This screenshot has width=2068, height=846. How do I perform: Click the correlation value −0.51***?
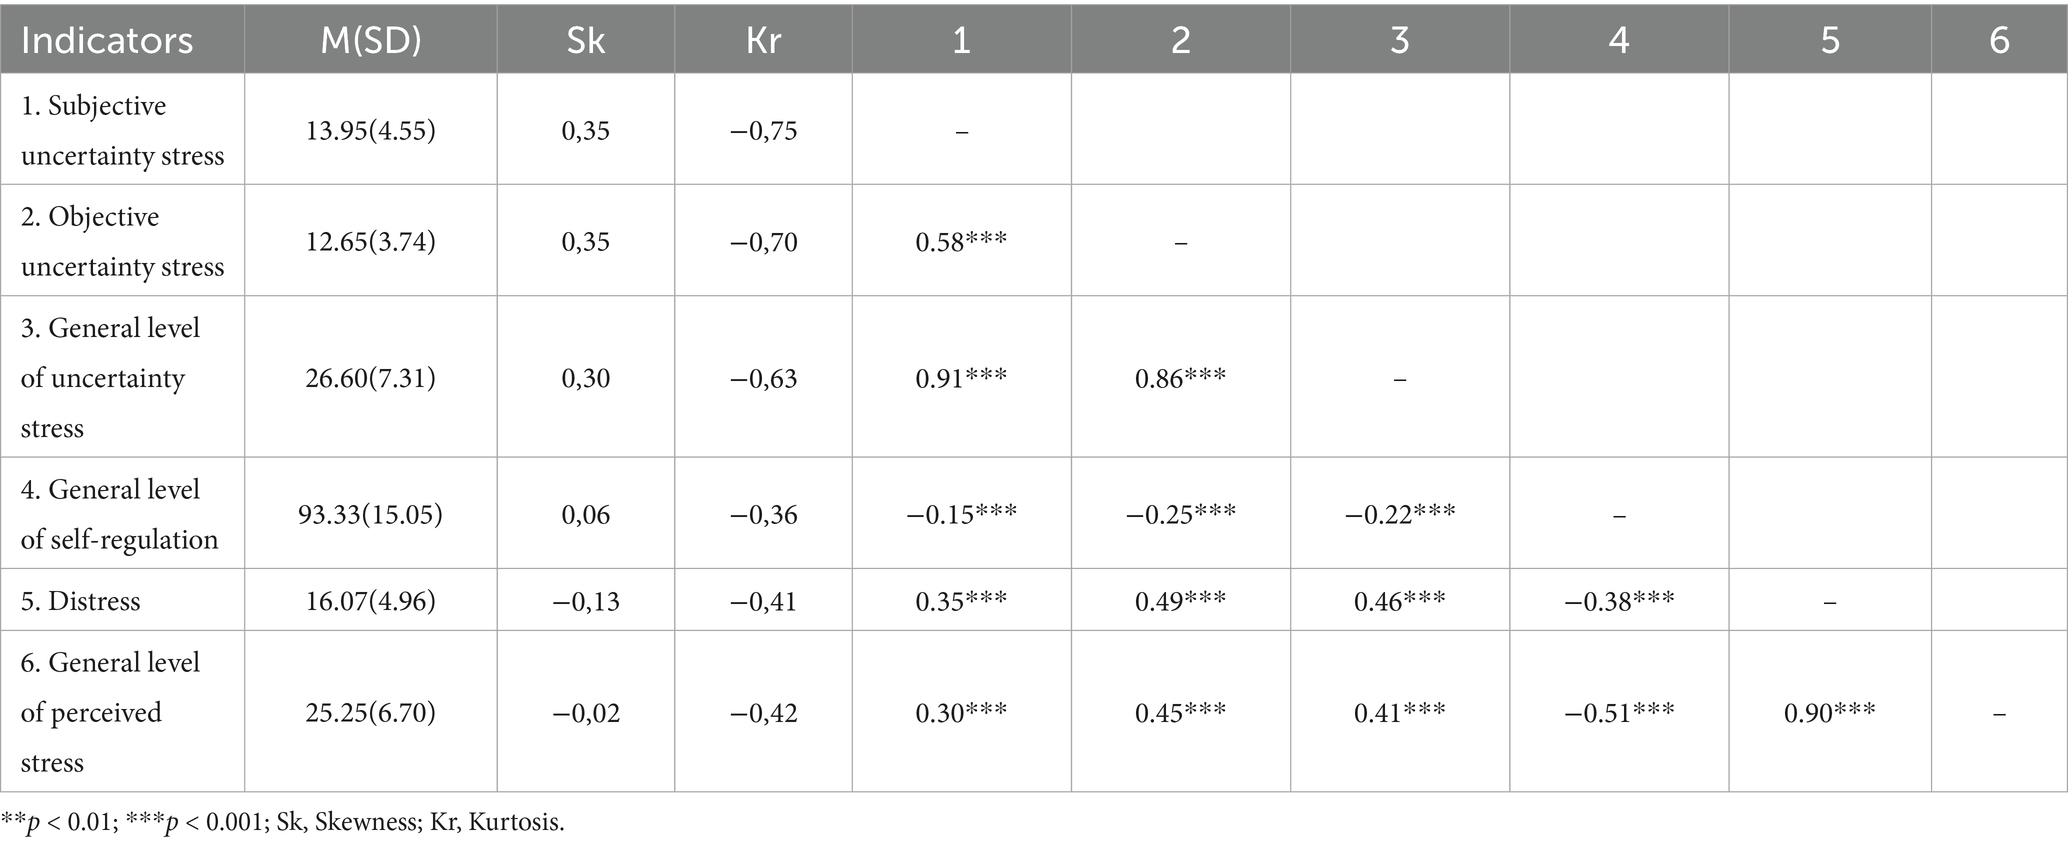pos(1619,713)
